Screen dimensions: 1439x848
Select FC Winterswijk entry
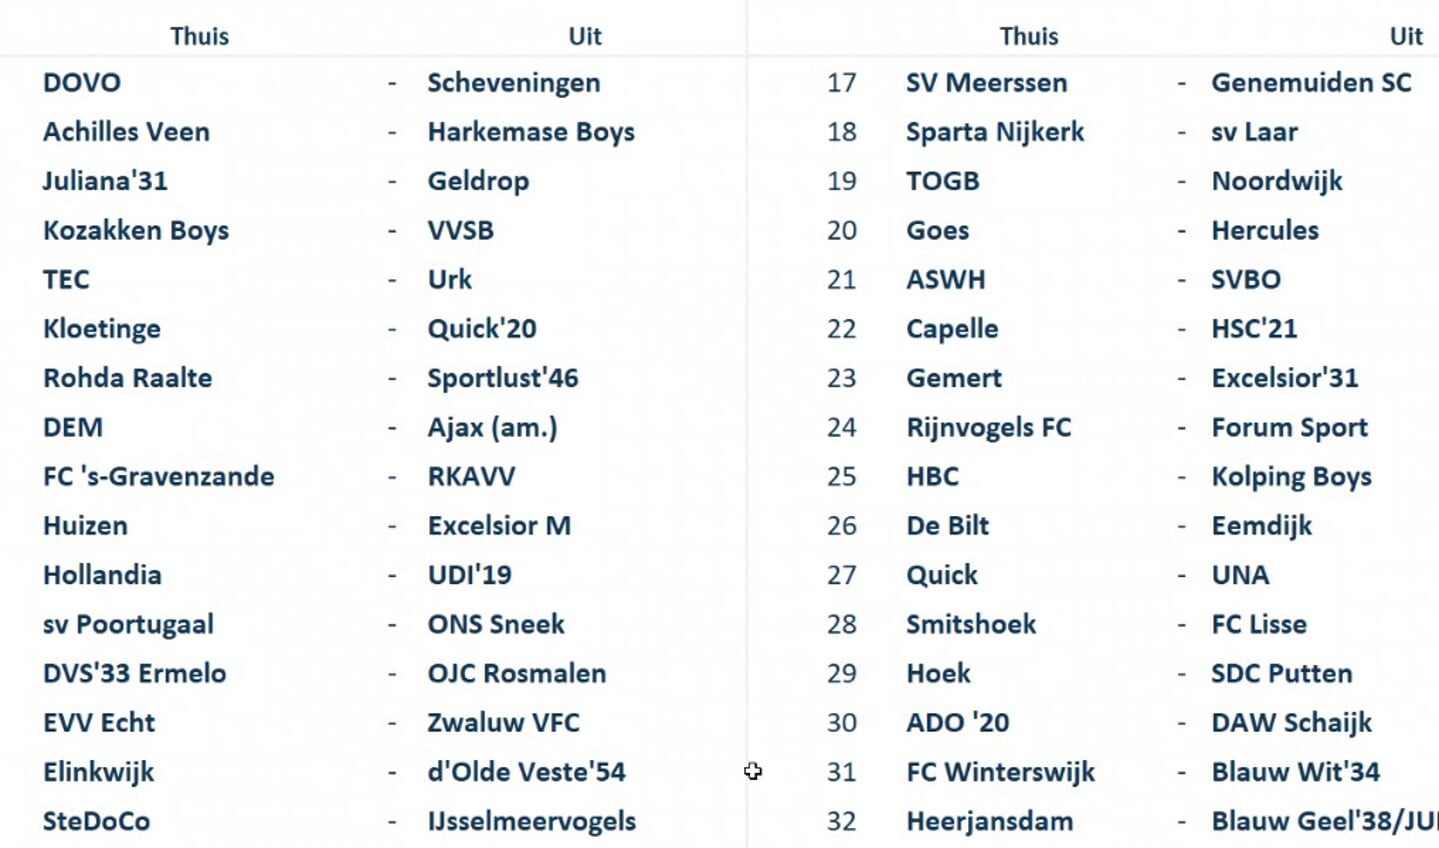pos(1000,772)
